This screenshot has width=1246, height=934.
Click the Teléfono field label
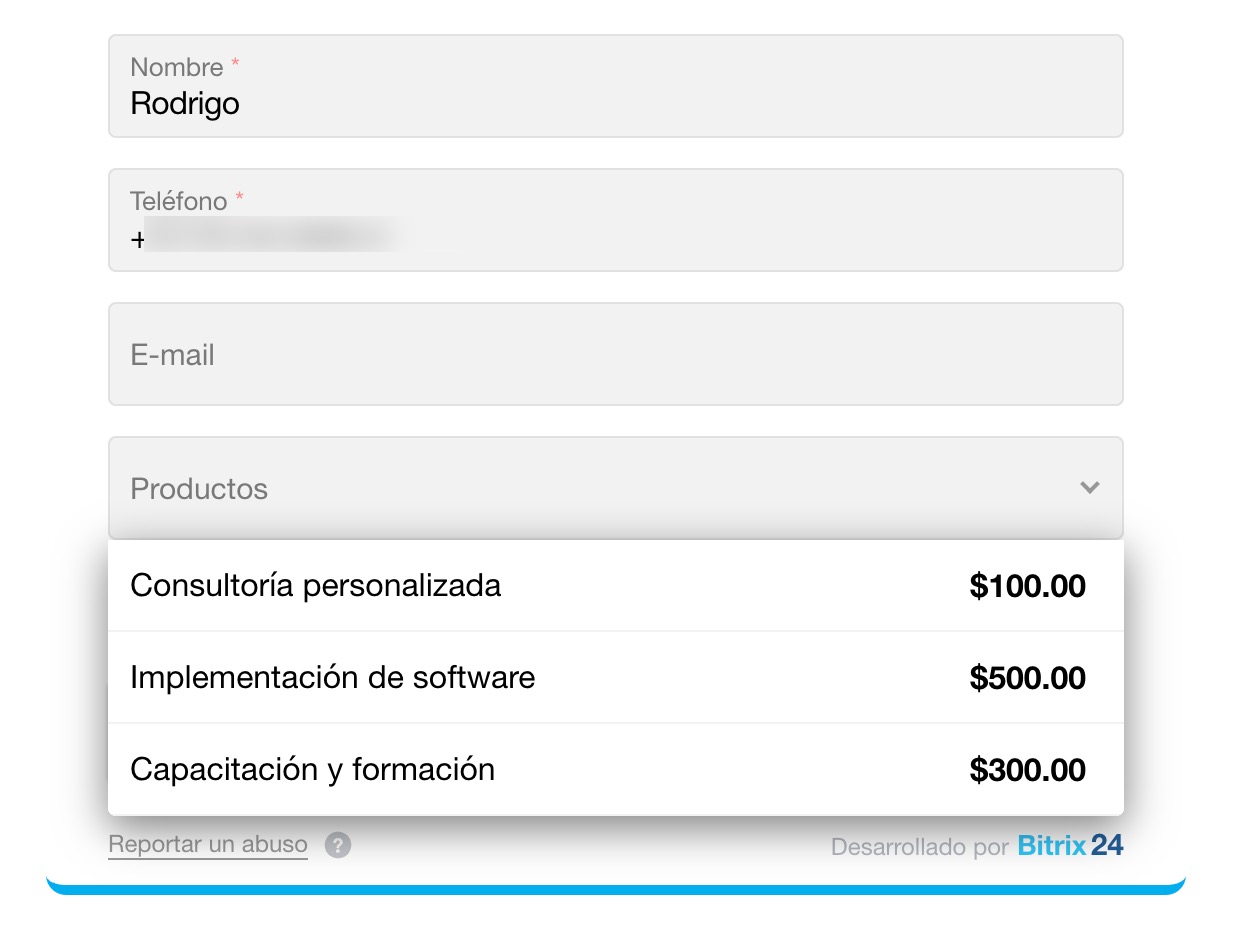click(x=179, y=201)
